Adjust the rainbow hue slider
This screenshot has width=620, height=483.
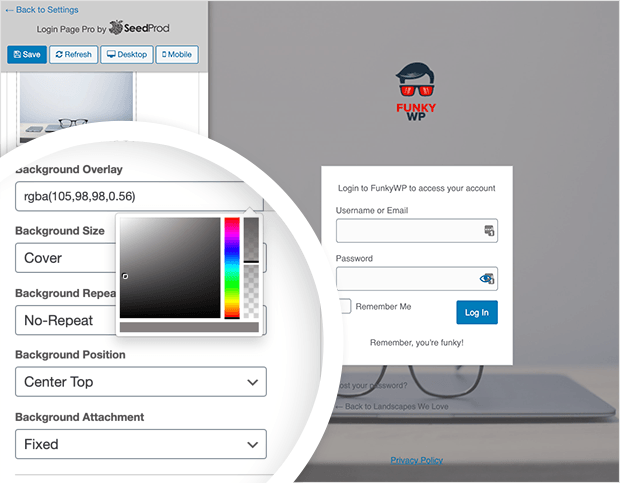pos(232,268)
